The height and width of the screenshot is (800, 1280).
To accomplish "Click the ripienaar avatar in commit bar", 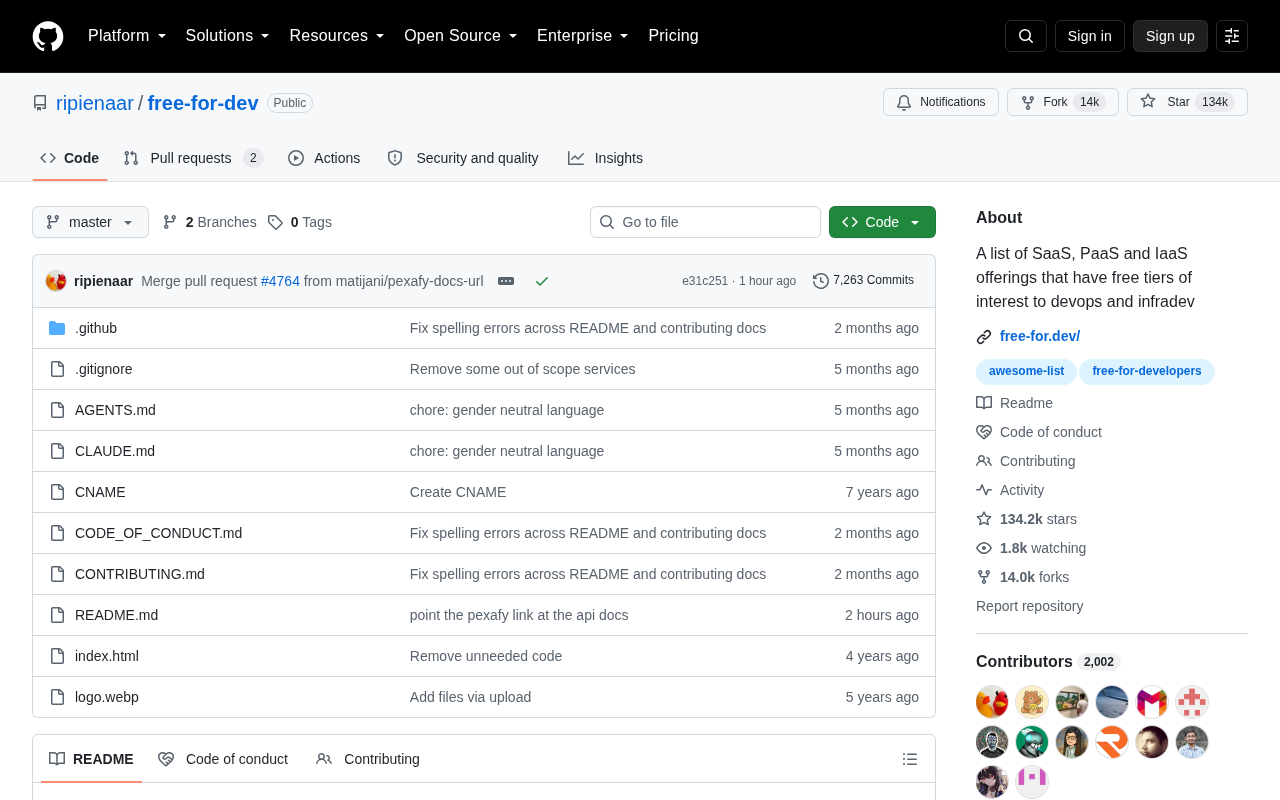I will point(56,281).
